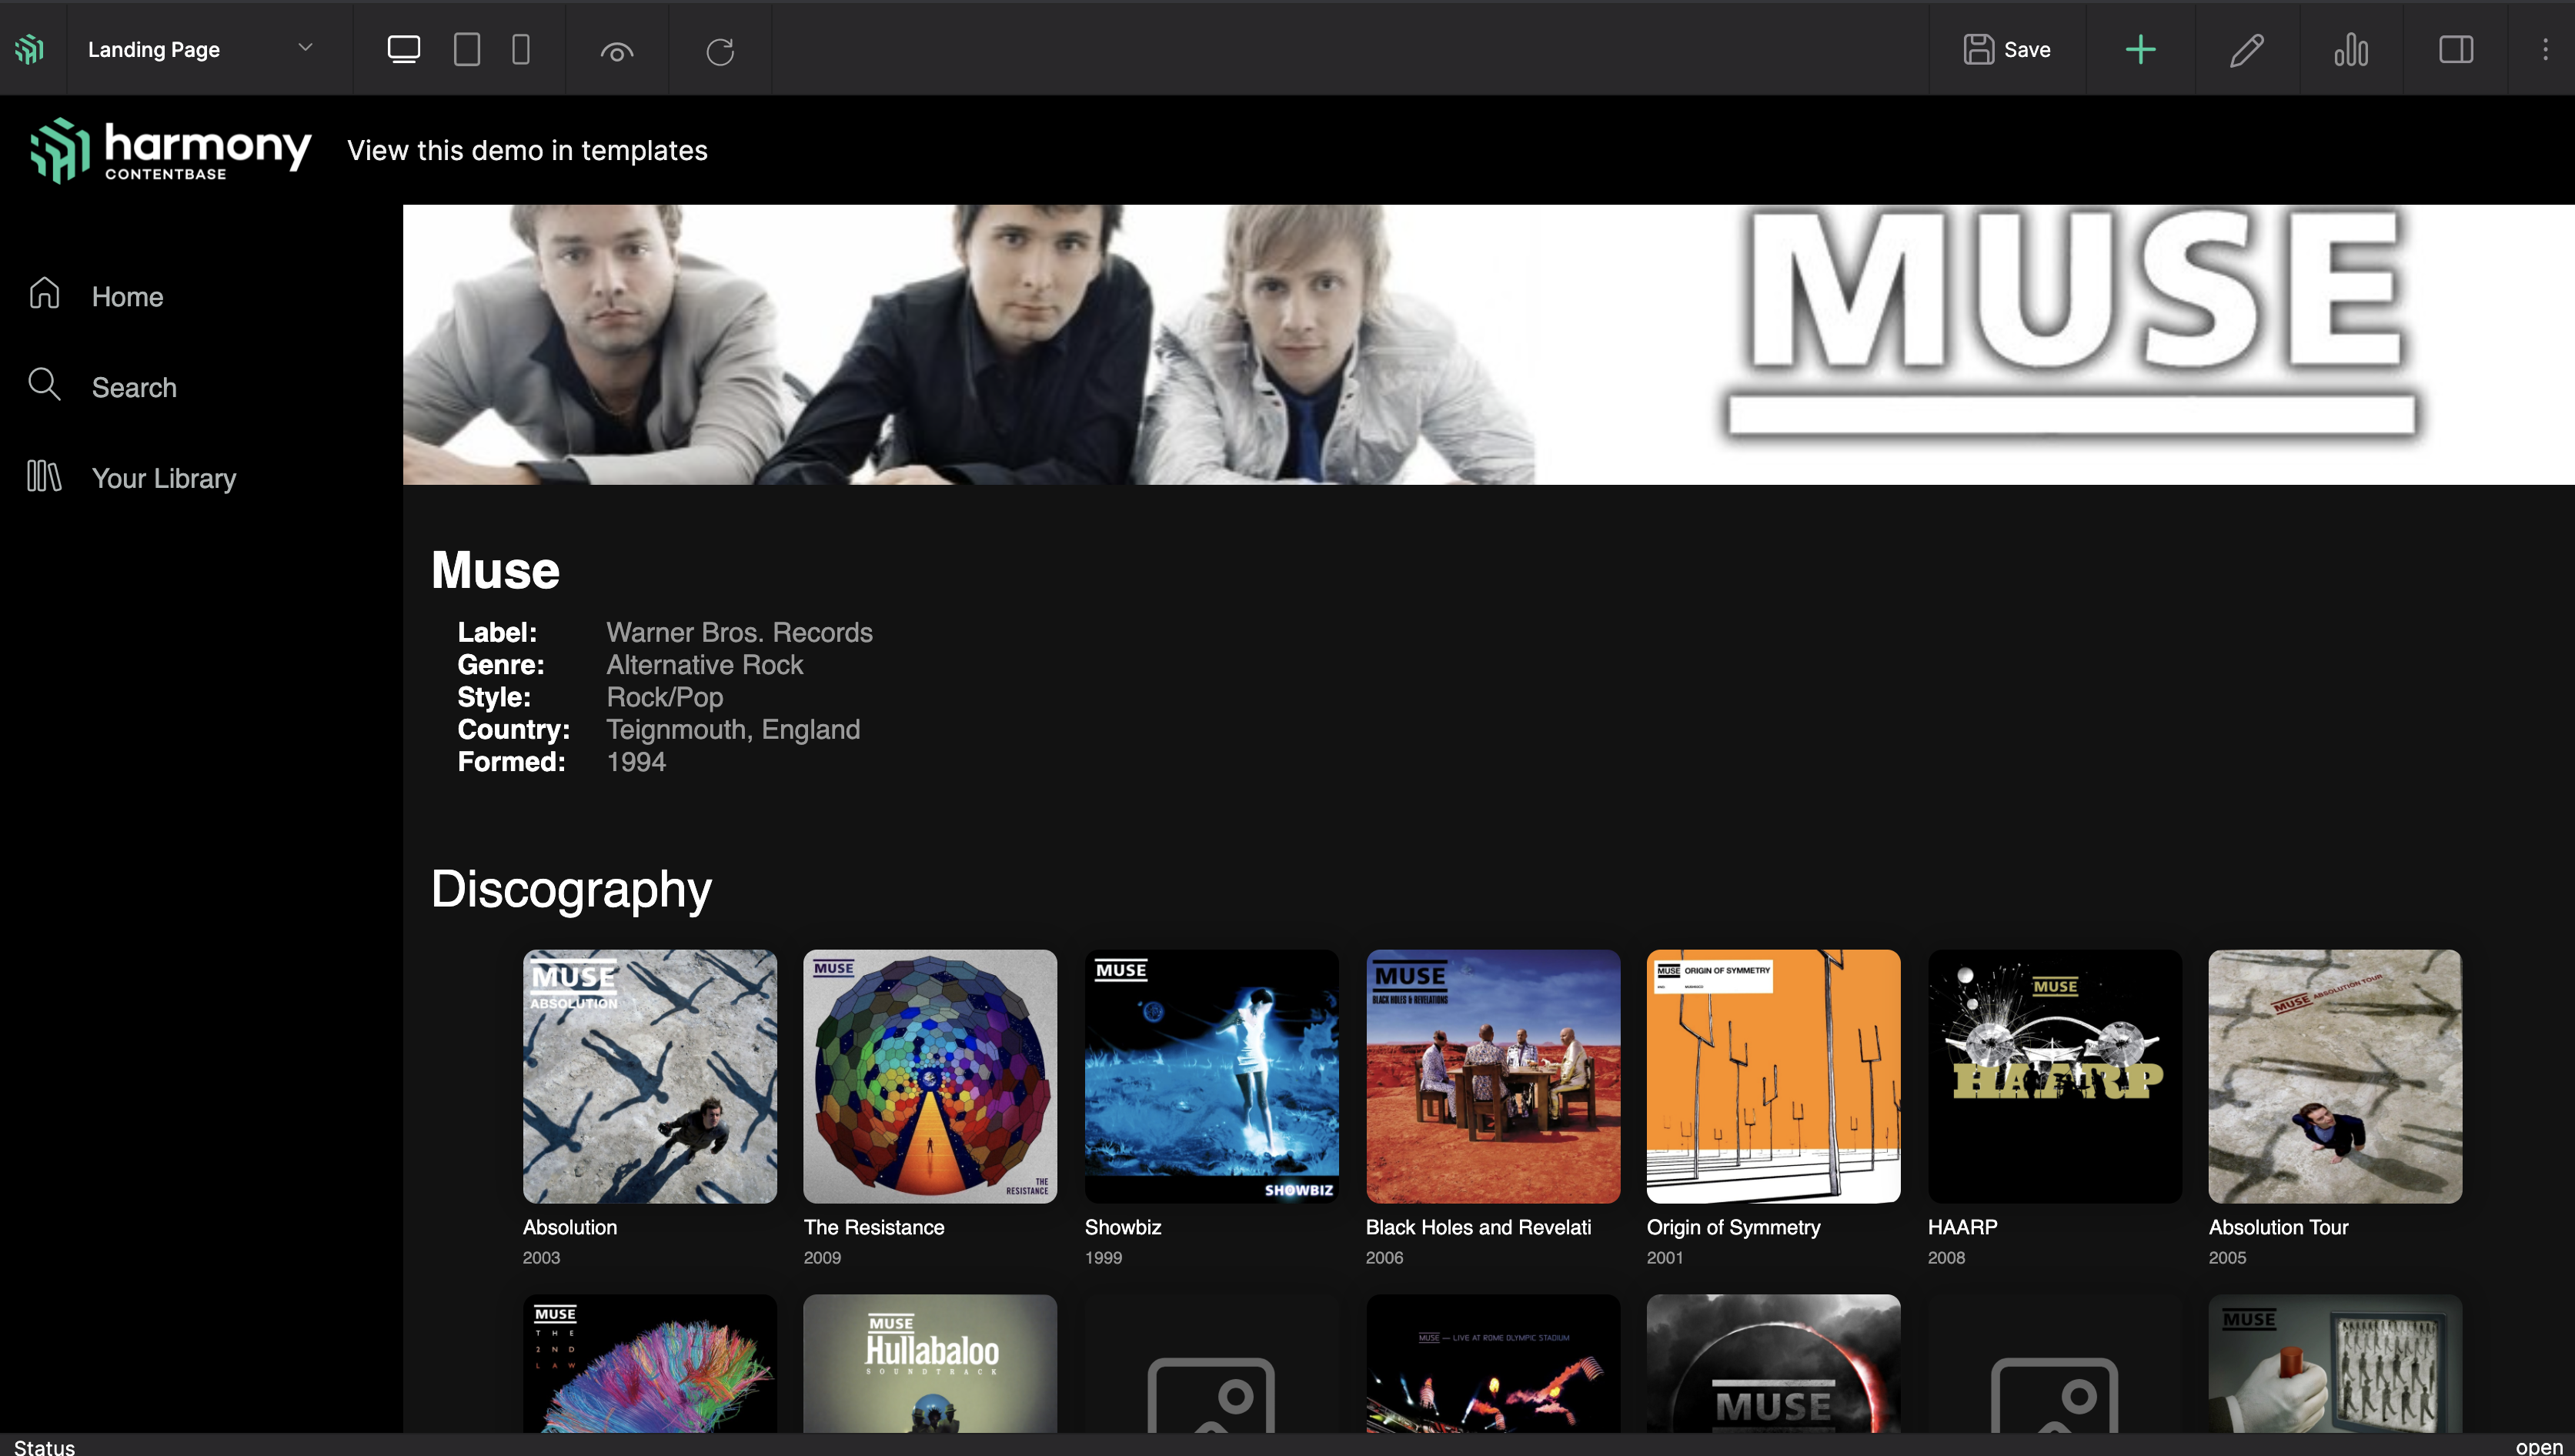The image size is (2575, 1456).
Task: Open Your Library in sidebar
Action: click(164, 478)
